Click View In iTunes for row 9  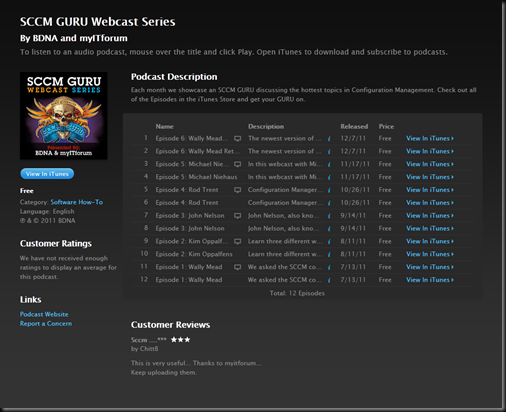pyautogui.click(x=430, y=241)
